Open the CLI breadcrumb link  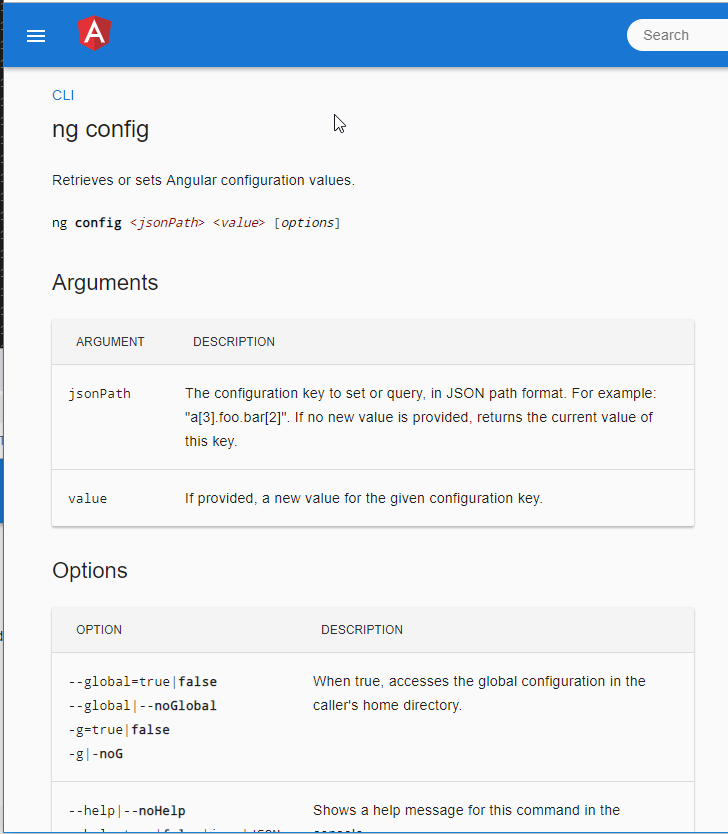tap(63, 95)
